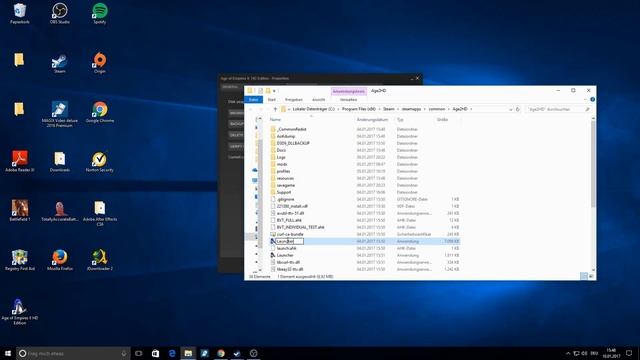Click the Cortana microphone icon
The height and width of the screenshot is (360, 640).
pos(124,353)
